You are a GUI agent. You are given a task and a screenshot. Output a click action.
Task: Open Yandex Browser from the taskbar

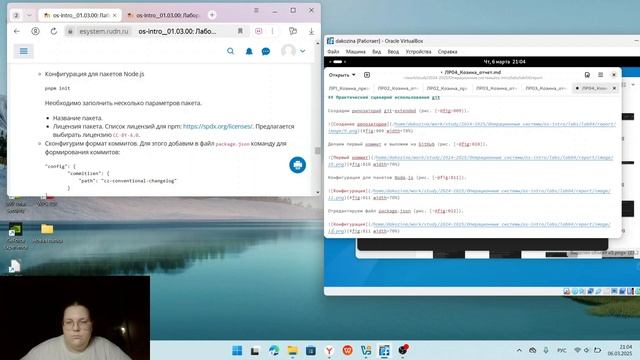pos(329,350)
